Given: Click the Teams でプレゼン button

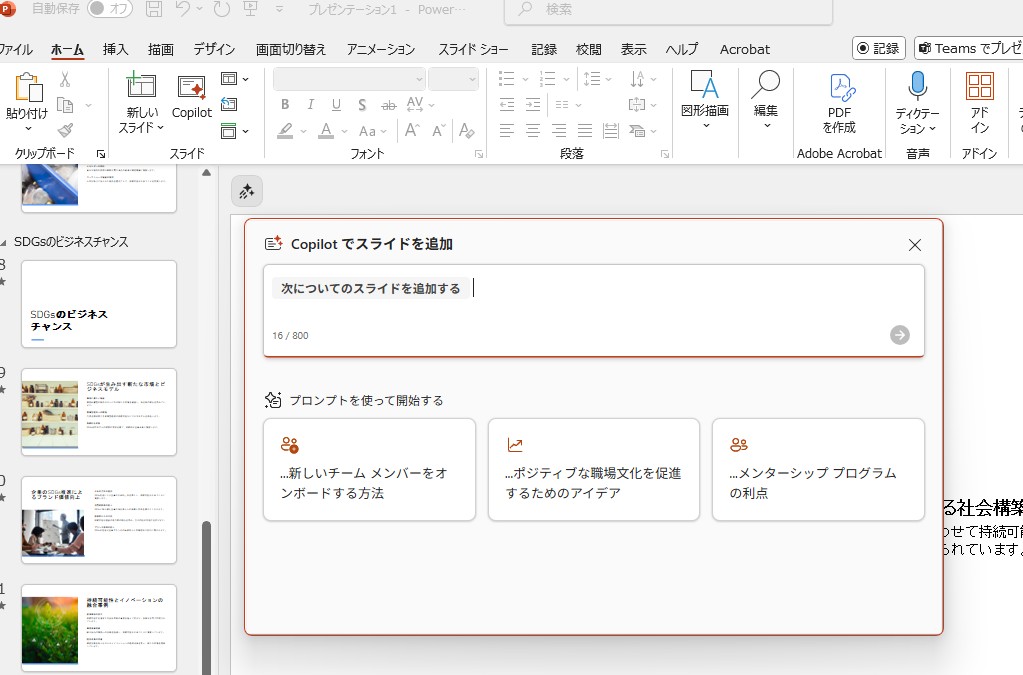Looking at the screenshot, I should 970,49.
